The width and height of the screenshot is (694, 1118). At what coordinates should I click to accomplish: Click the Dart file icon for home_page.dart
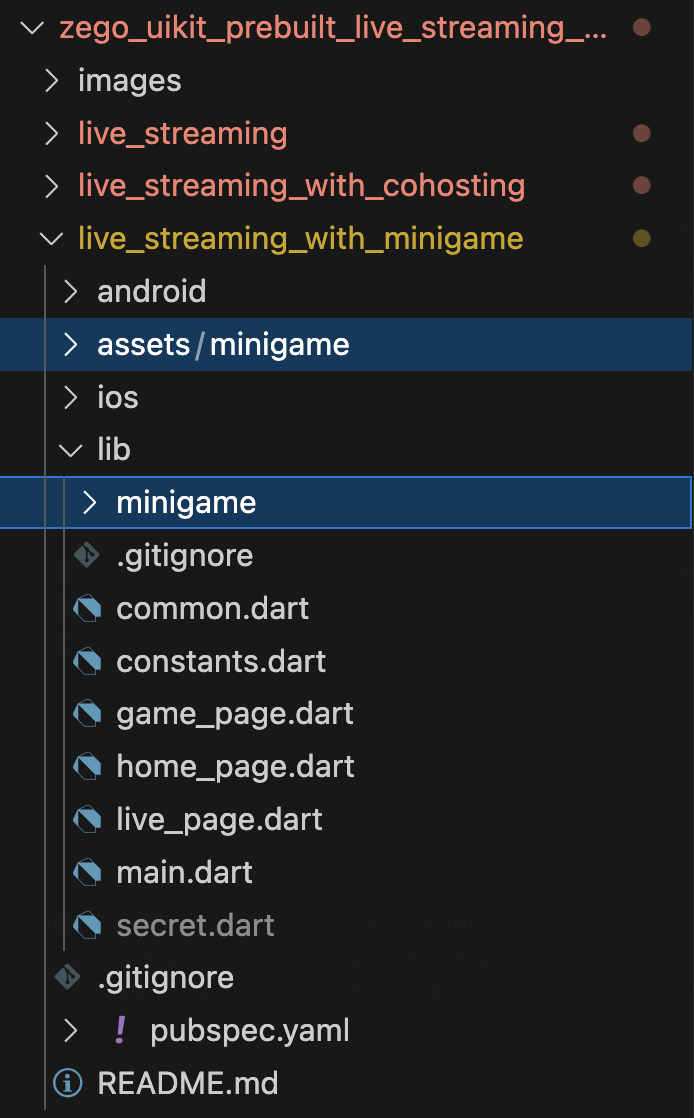pyautogui.click(x=88, y=767)
